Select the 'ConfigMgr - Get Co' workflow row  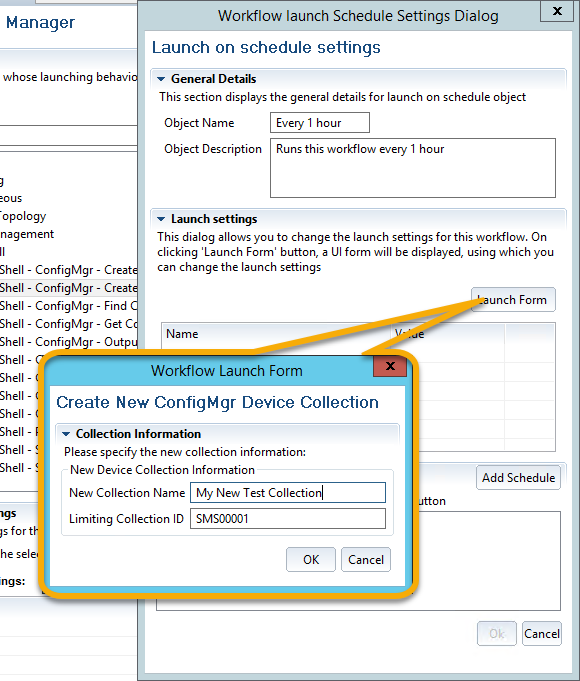click(69, 324)
